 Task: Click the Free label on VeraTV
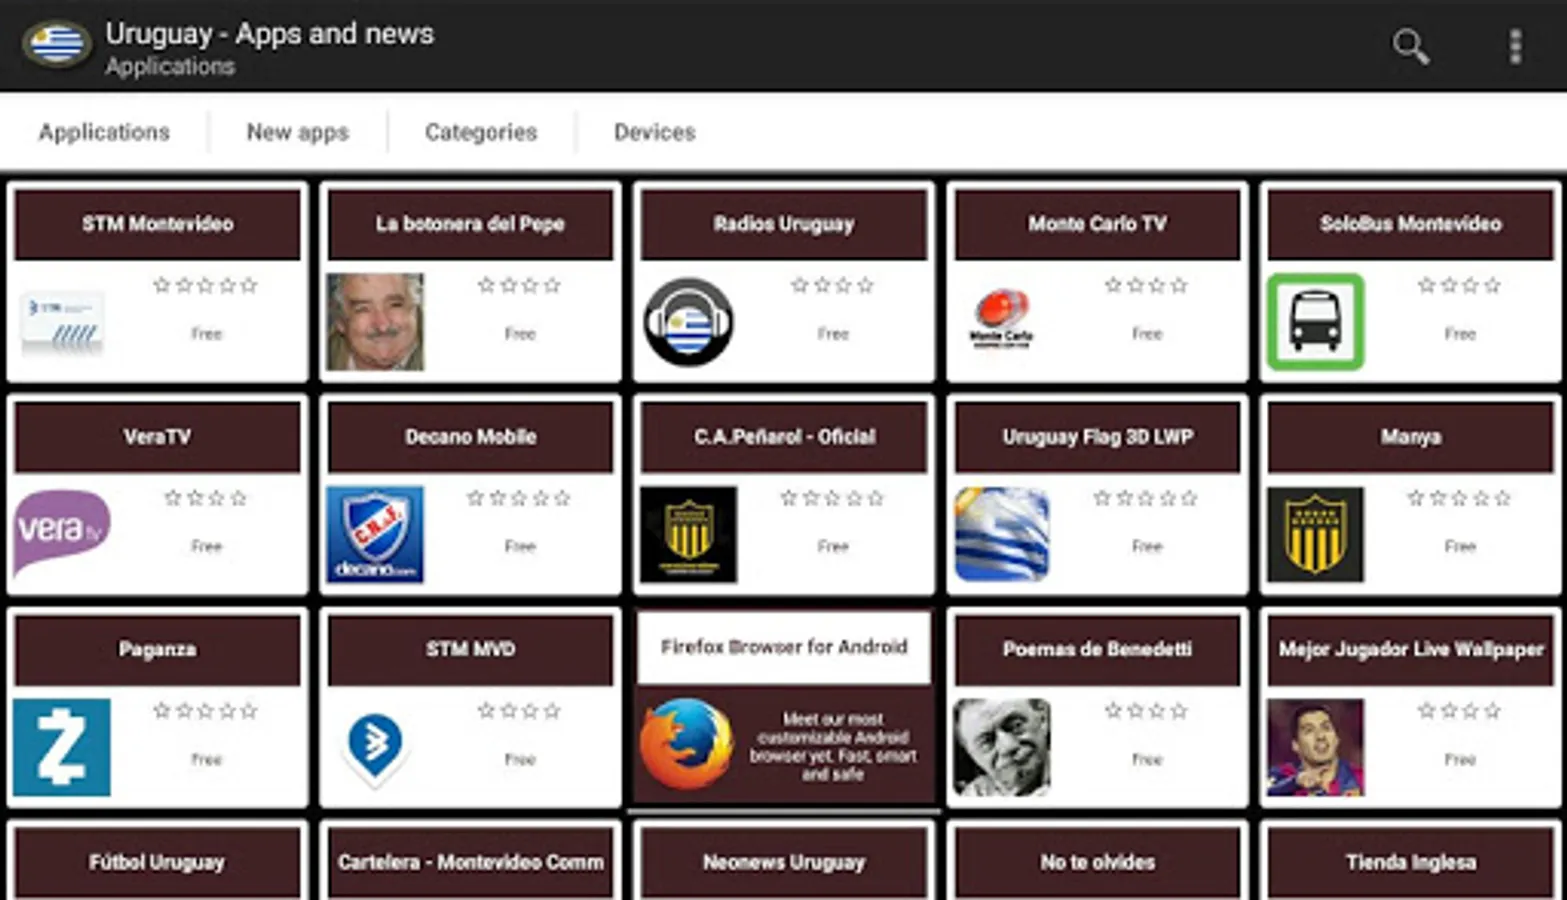point(206,547)
